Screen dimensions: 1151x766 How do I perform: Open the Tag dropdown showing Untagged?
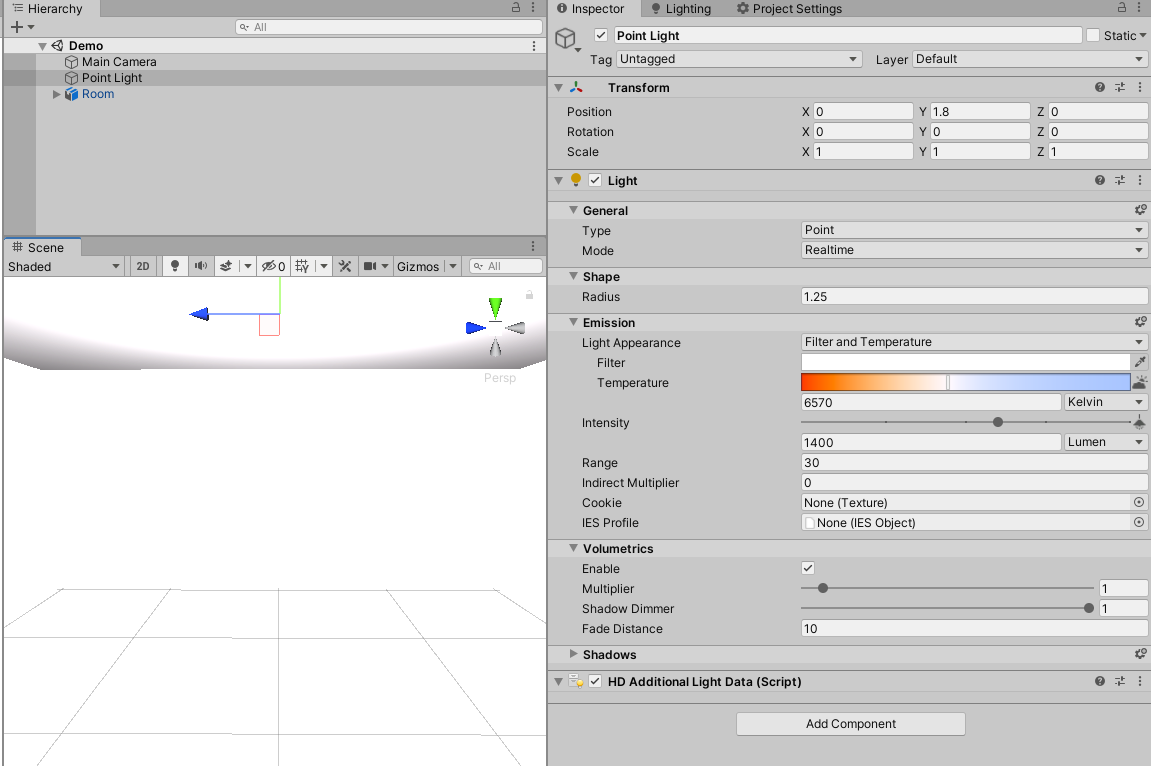pos(738,59)
